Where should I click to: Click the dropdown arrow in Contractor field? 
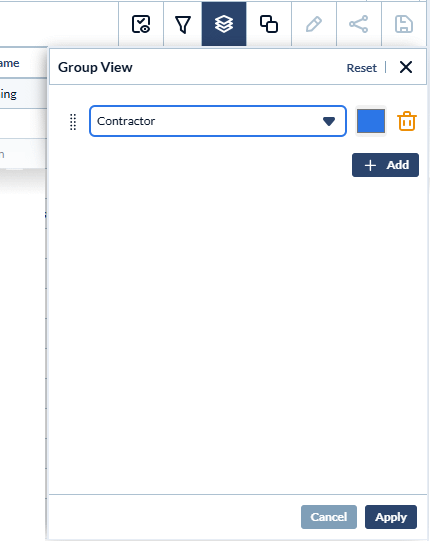[x=329, y=121]
